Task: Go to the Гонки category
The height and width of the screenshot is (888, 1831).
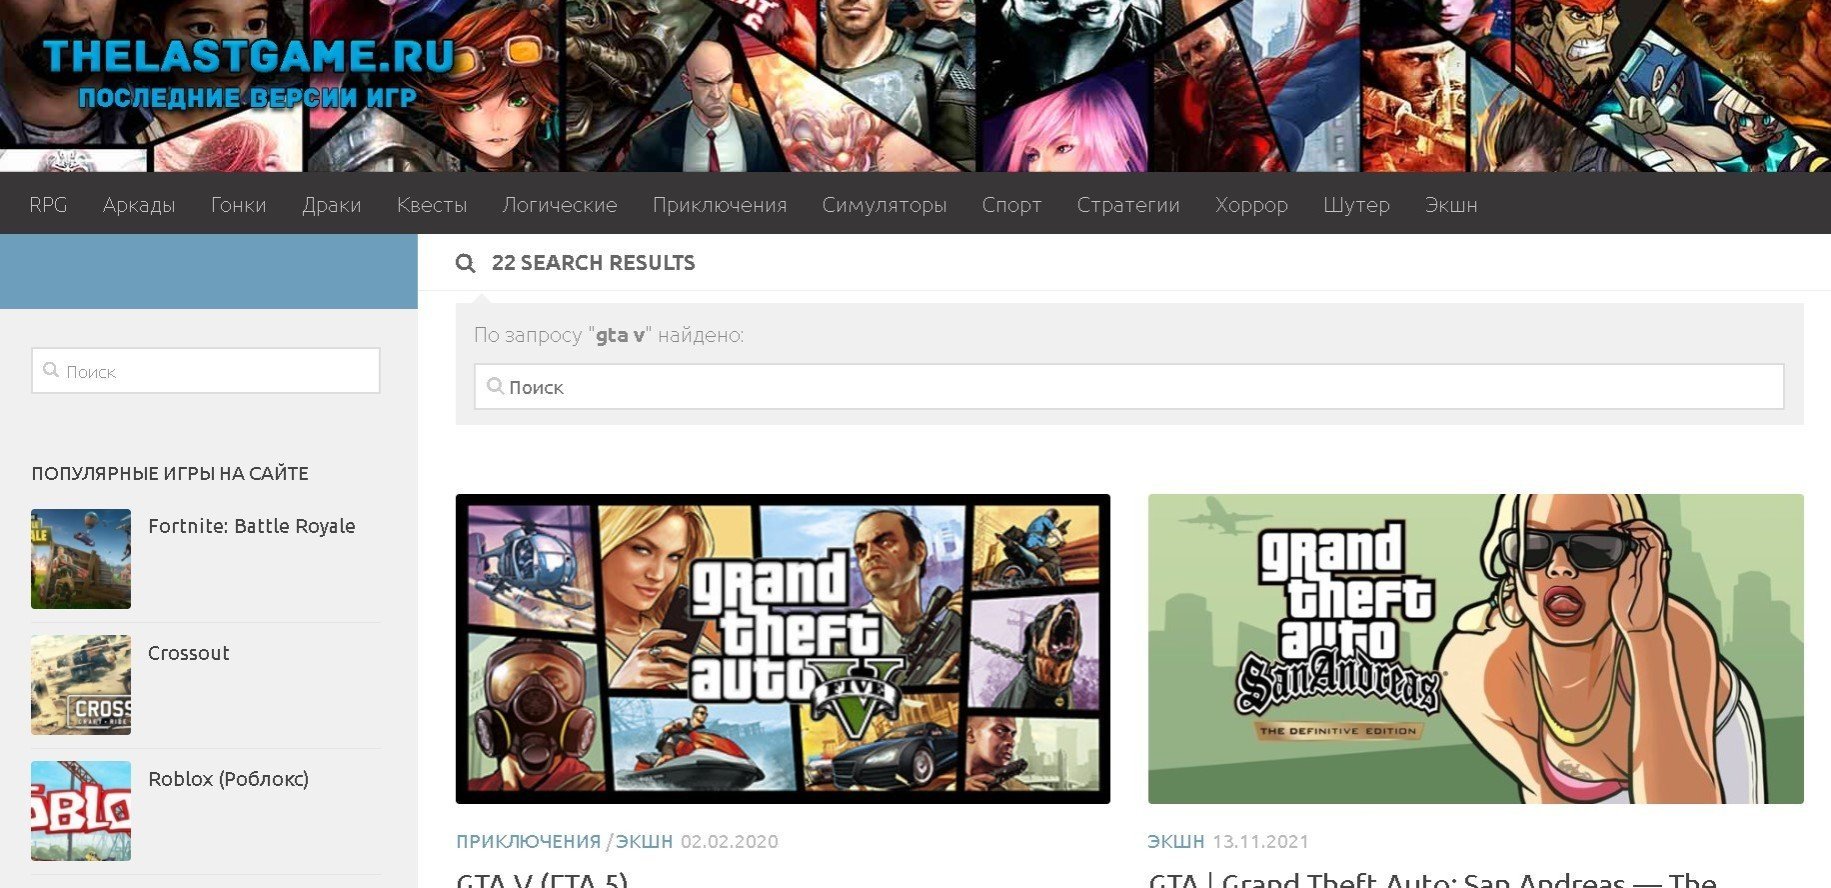Action: (x=239, y=205)
